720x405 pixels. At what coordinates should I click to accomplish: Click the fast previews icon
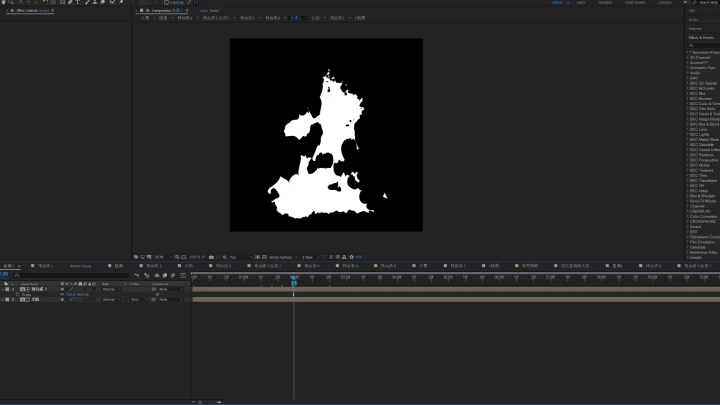331,257
